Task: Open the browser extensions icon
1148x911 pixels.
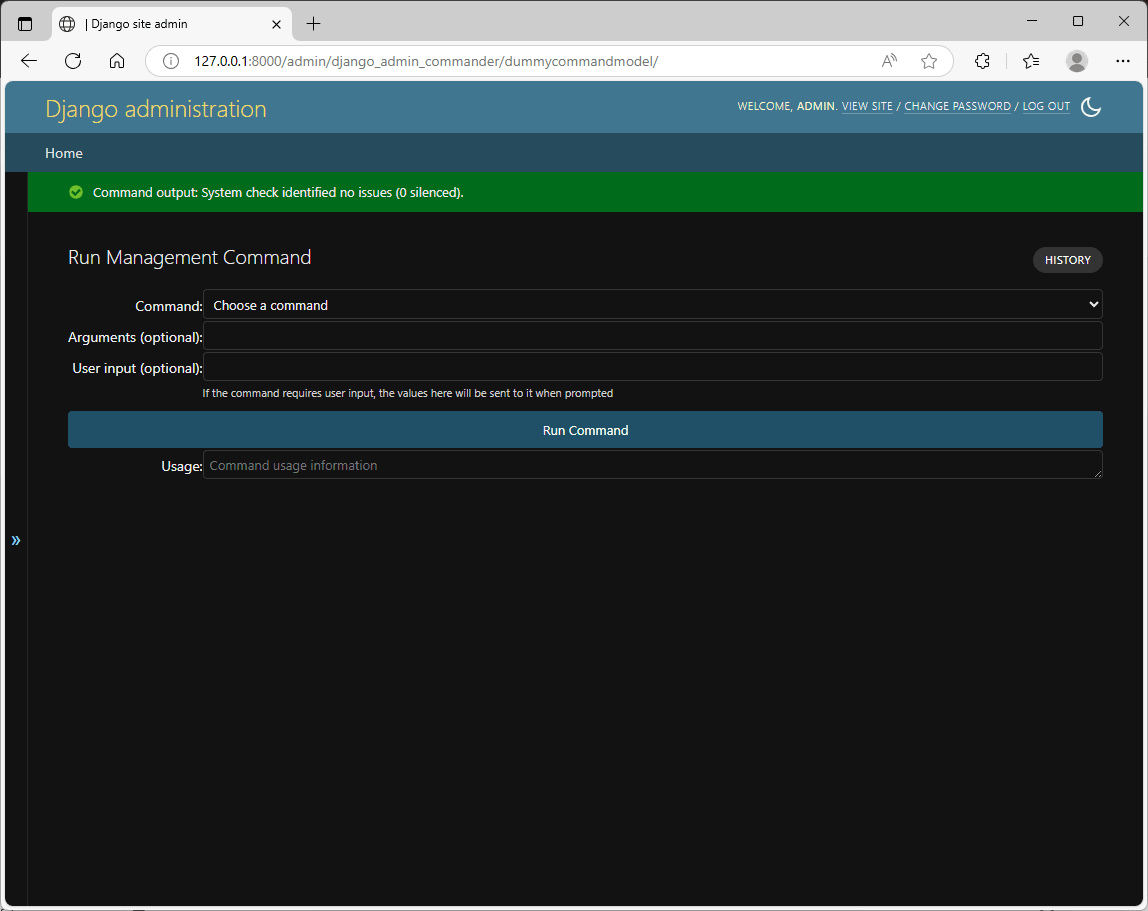Action: pos(981,60)
